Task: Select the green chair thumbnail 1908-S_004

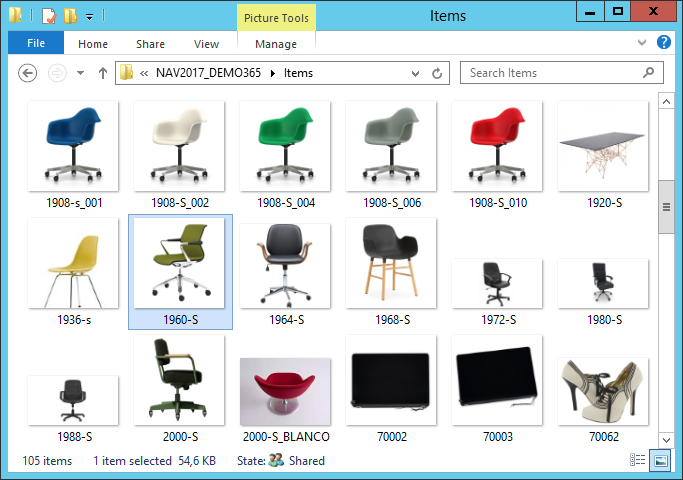Action: pyautogui.click(x=285, y=146)
